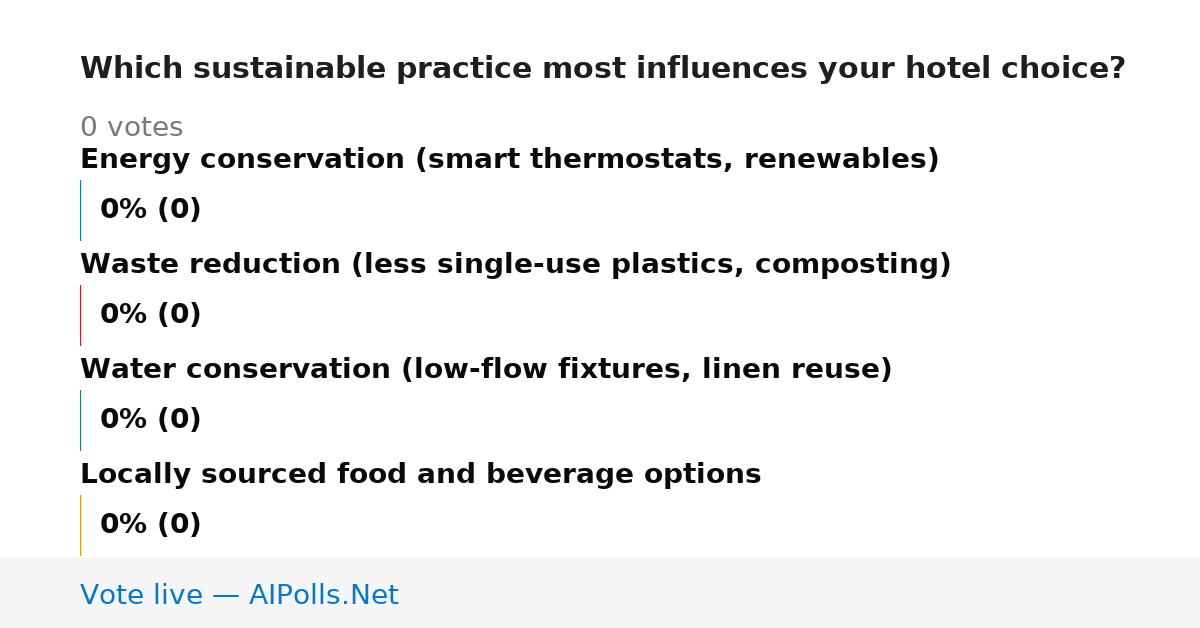
Task: Select the Energy conservation option label
Action: [x=510, y=160]
